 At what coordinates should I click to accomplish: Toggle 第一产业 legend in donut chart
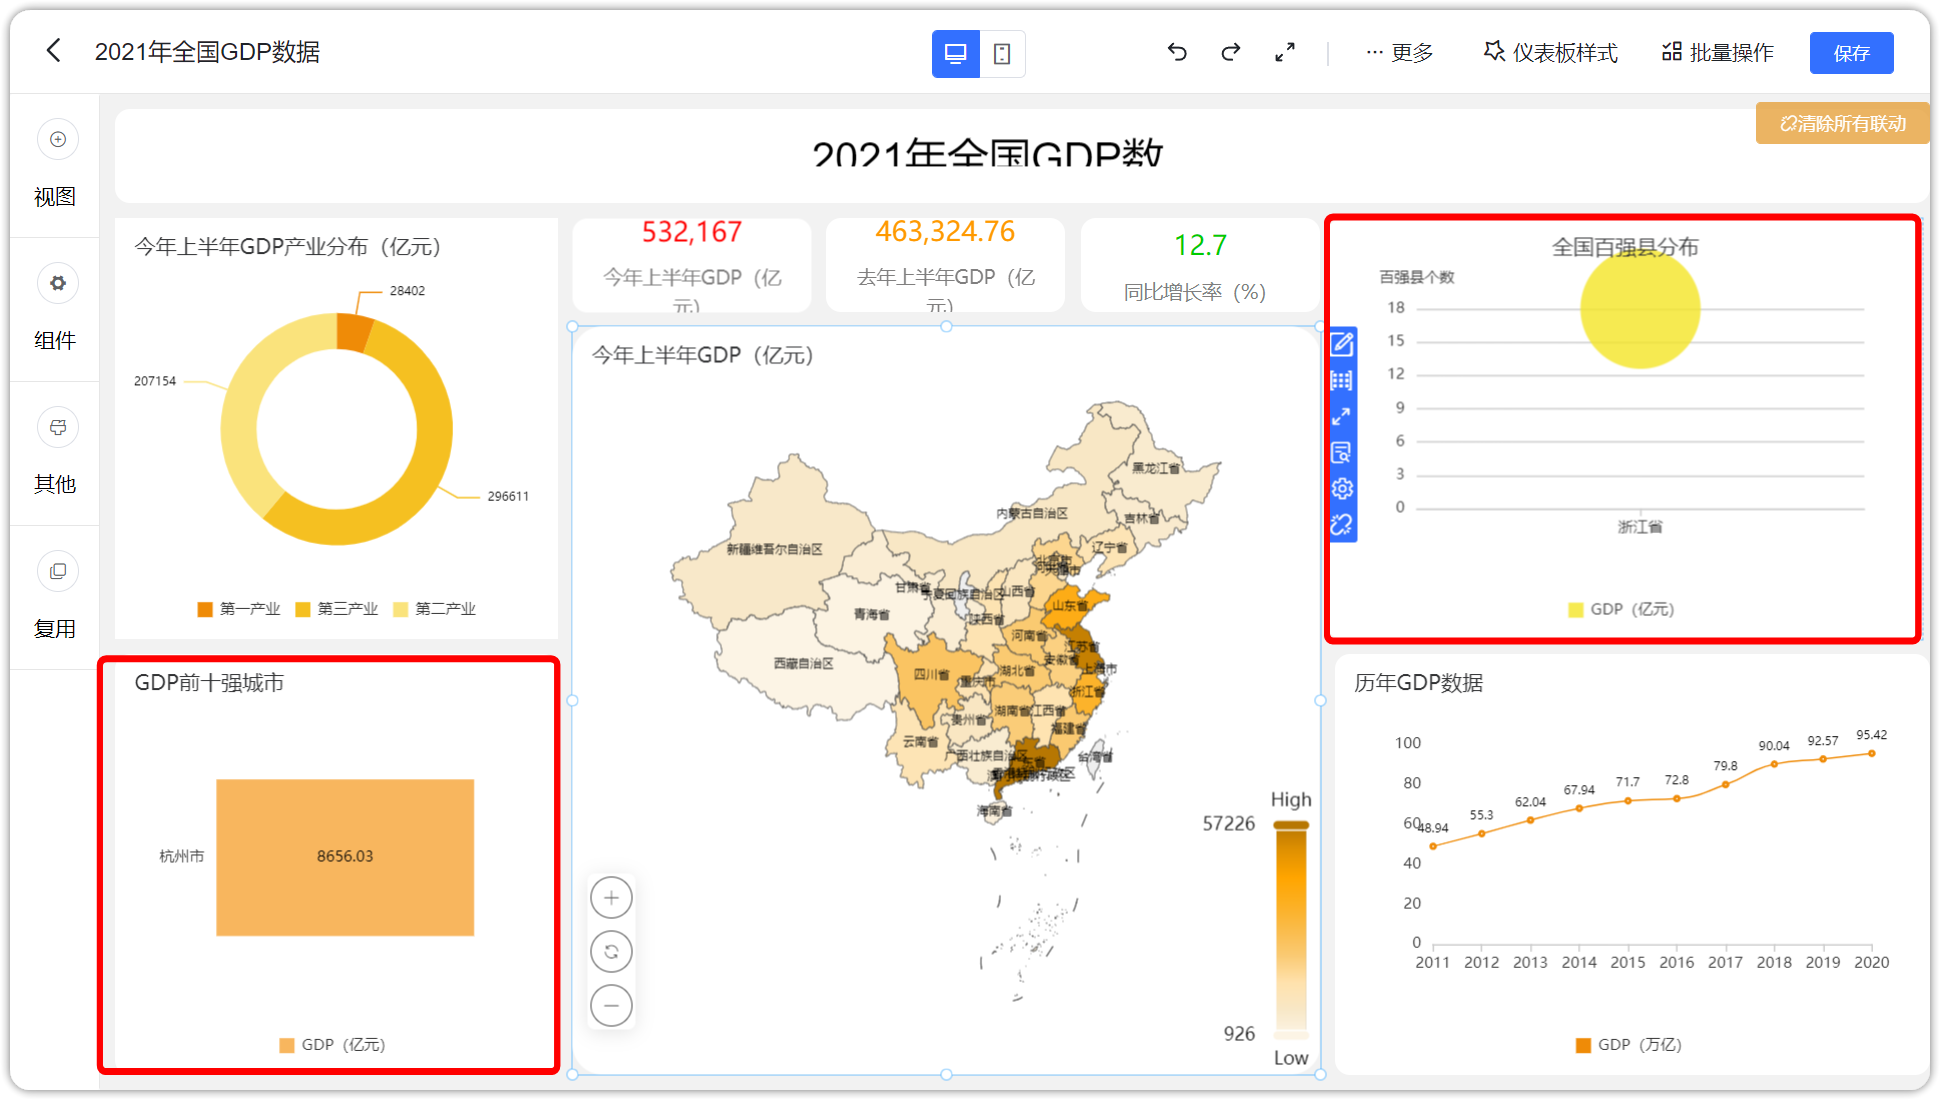click(x=239, y=609)
